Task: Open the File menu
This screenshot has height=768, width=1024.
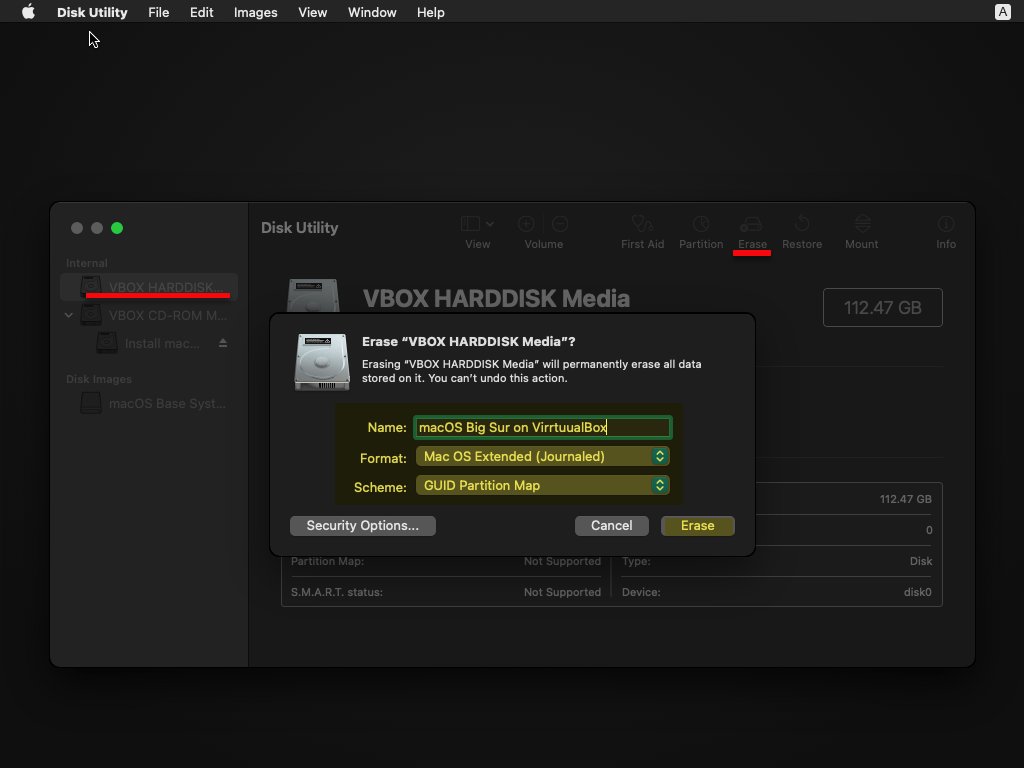Action: [x=159, y=12]
